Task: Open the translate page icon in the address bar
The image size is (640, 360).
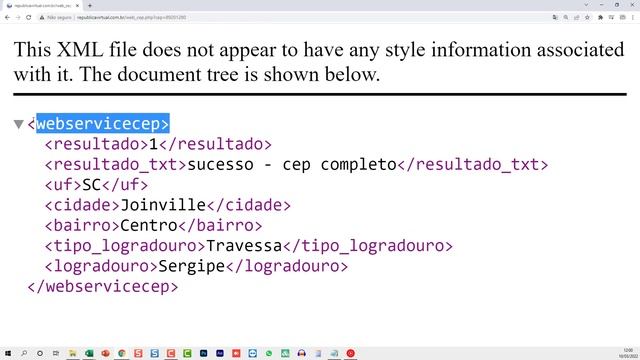Action: point(555,18)
